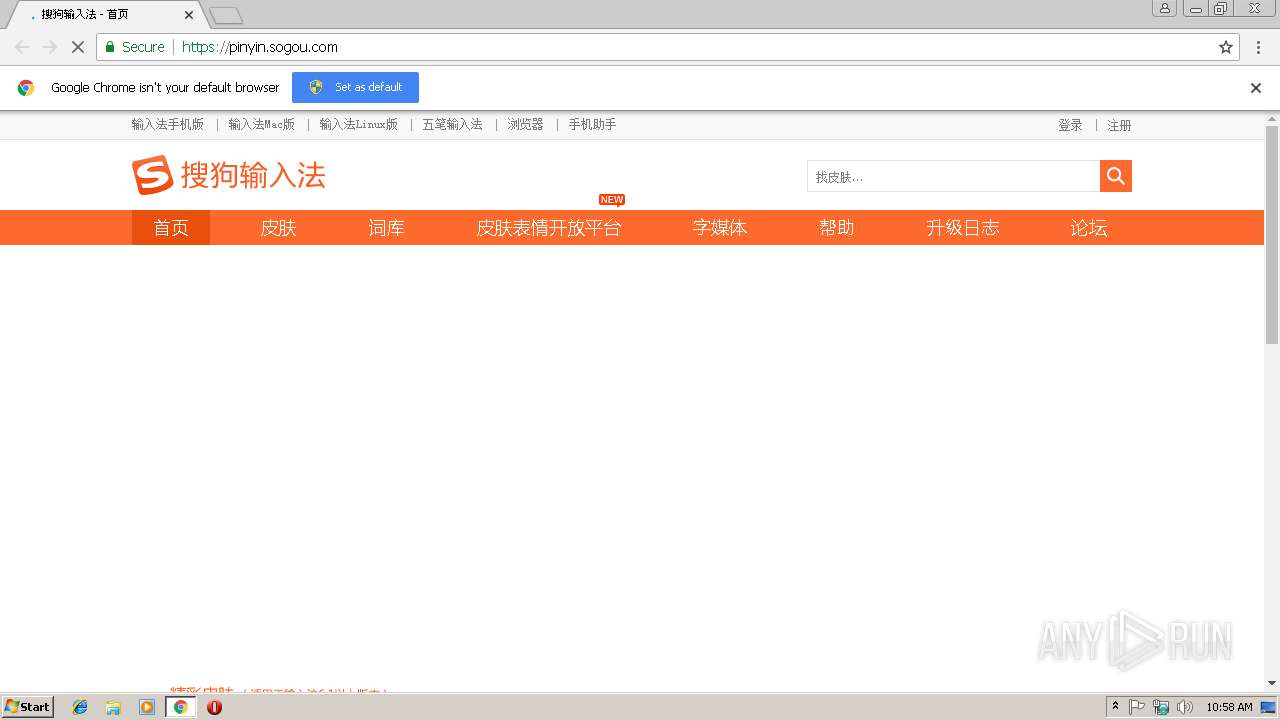
Task: Open Chrome three-dot menu
Action: 1258,47
